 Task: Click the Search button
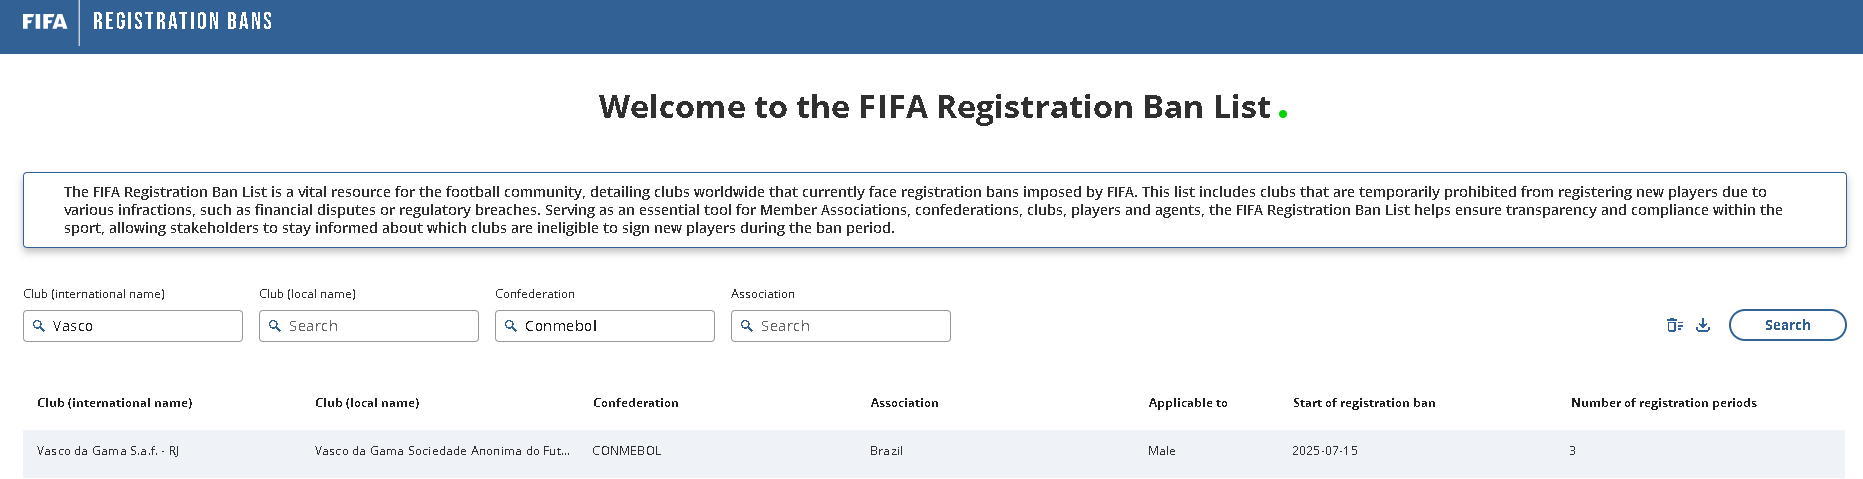(1787, 325)
